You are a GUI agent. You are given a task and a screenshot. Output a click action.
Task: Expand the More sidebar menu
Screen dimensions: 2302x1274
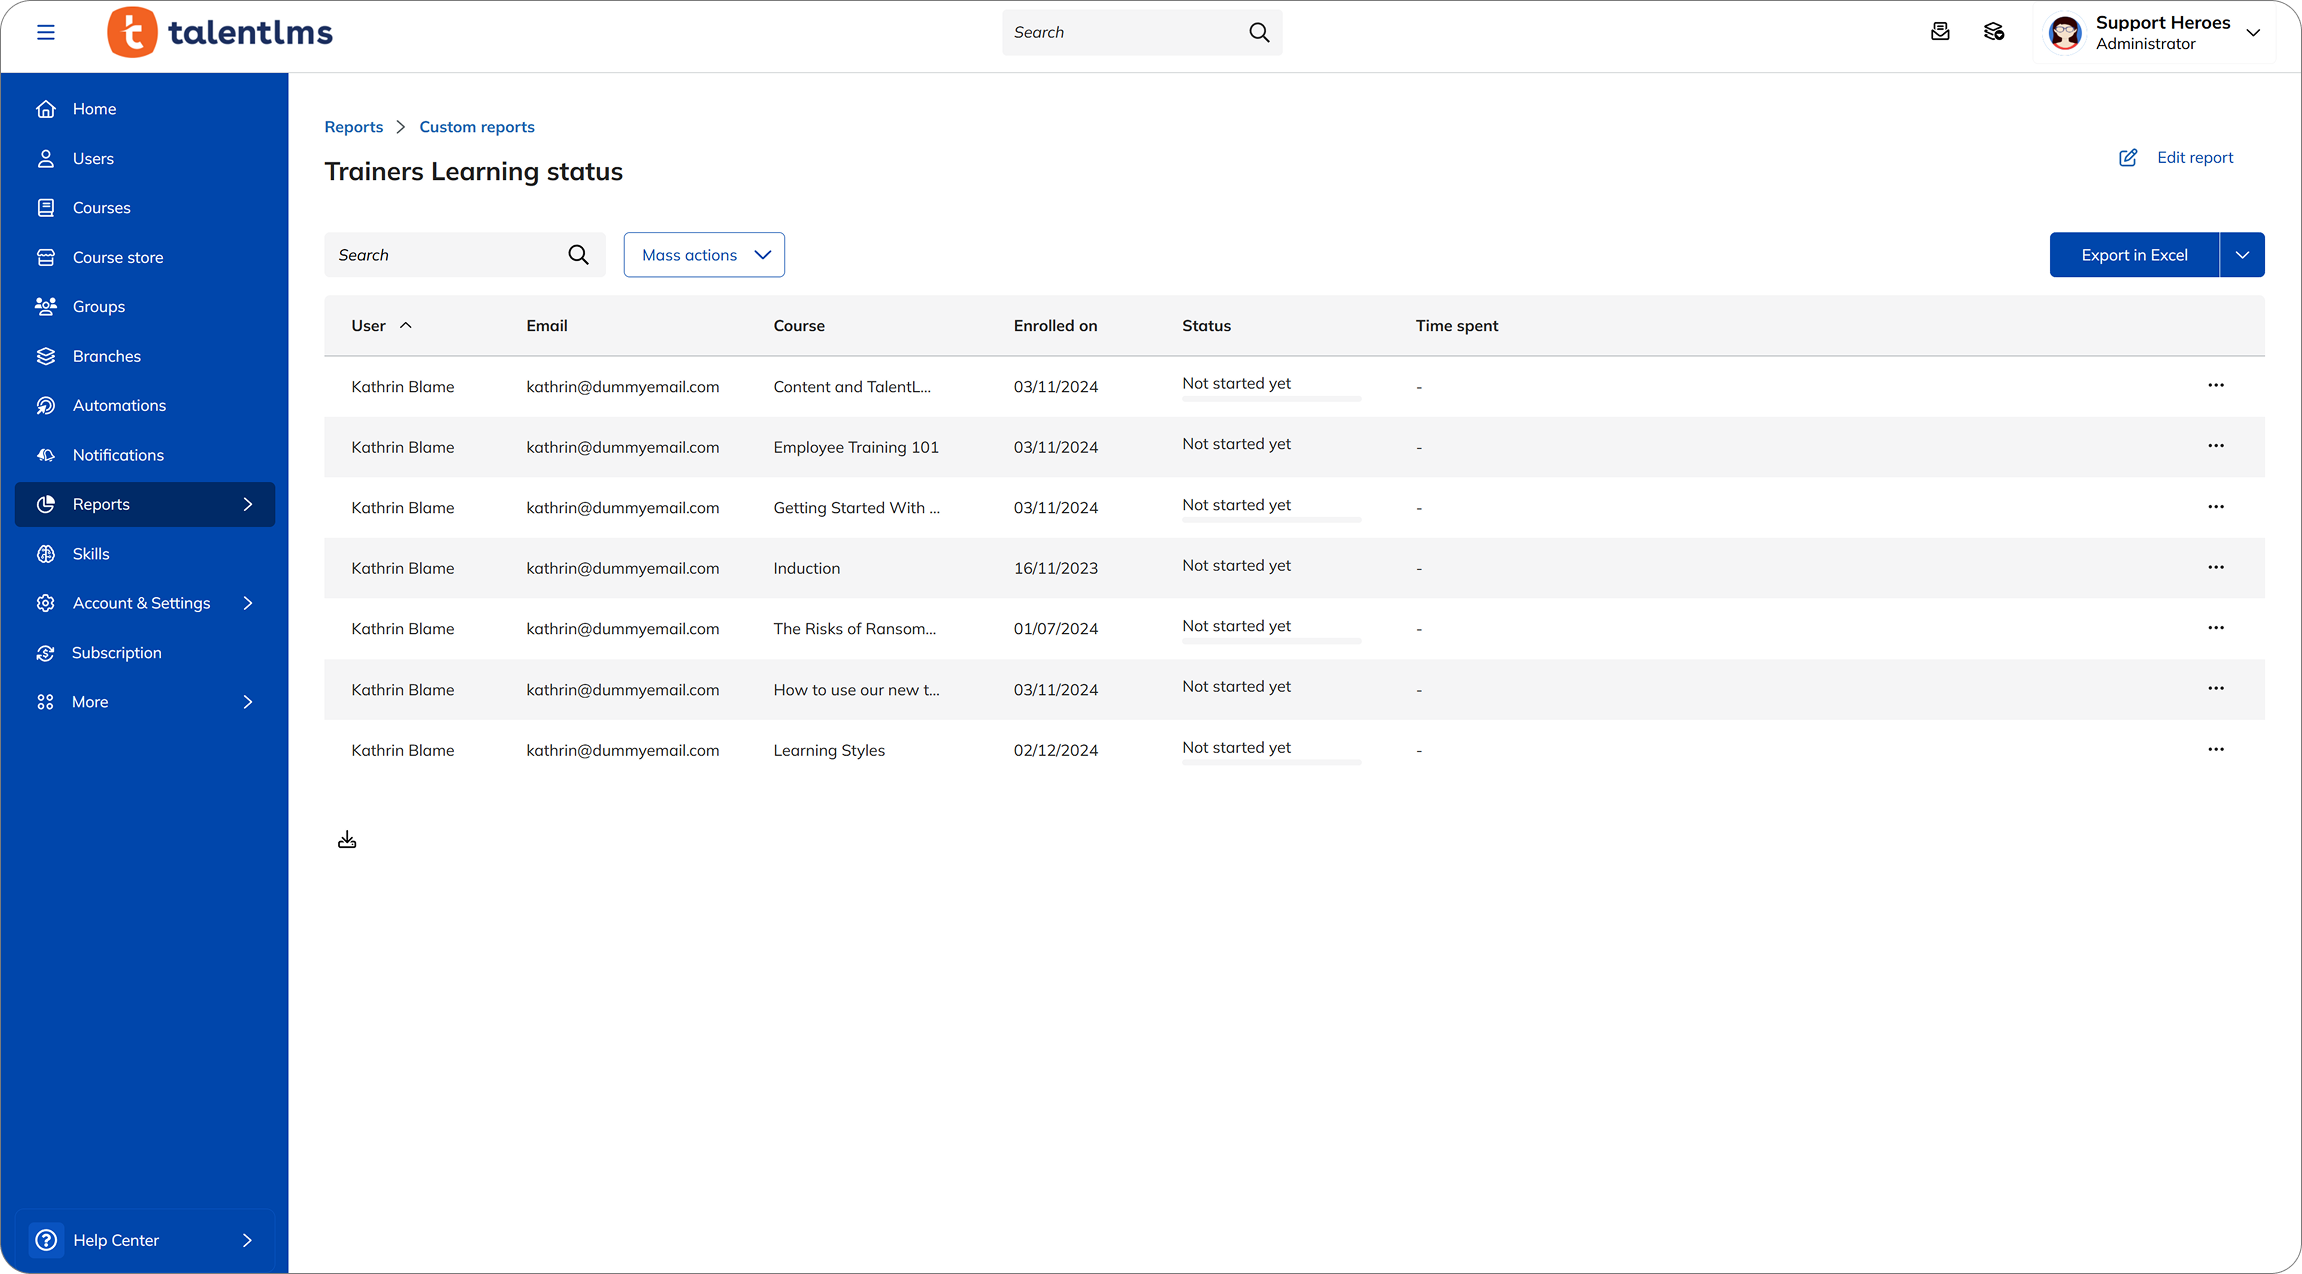pyautogui.click(x=145, y=701)
